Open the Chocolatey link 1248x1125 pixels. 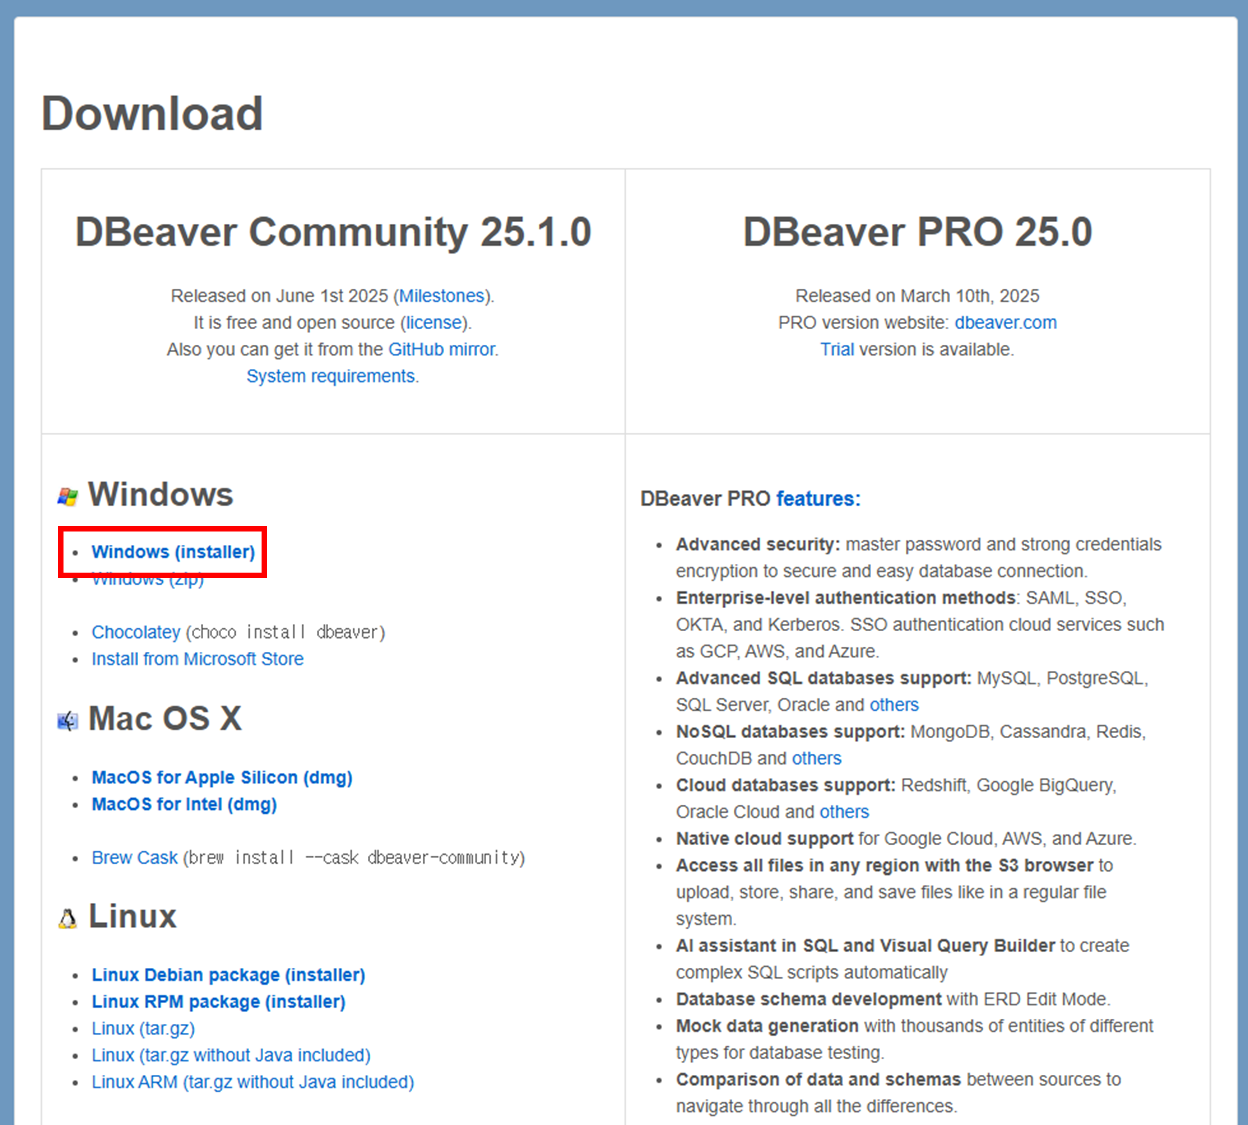pyautogui.click(x=136, y=632)
